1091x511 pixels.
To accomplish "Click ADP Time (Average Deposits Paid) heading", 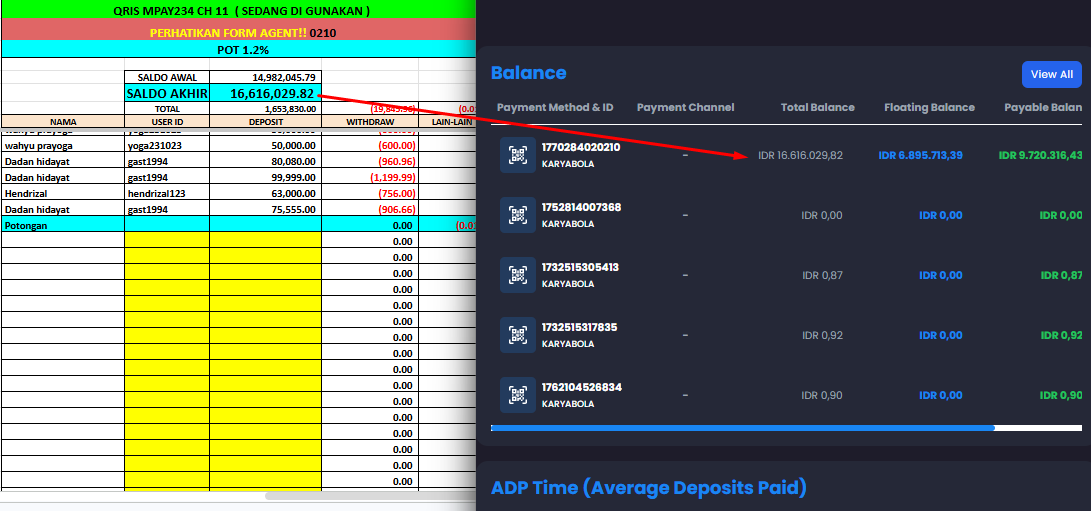I will coord(648,488).
